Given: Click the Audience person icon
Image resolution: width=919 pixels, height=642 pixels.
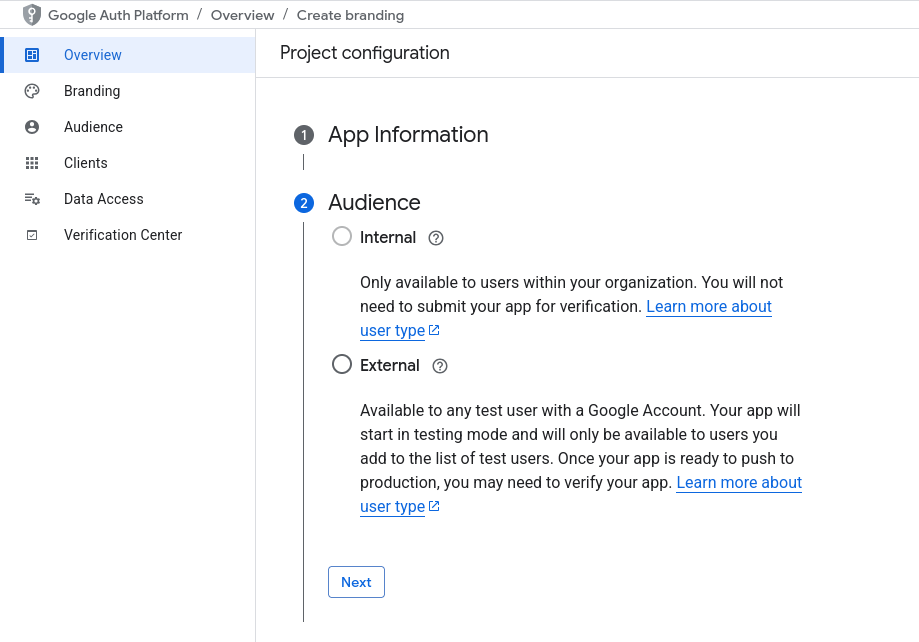Looking at the screenshot, I should click(x=32, y=127).
